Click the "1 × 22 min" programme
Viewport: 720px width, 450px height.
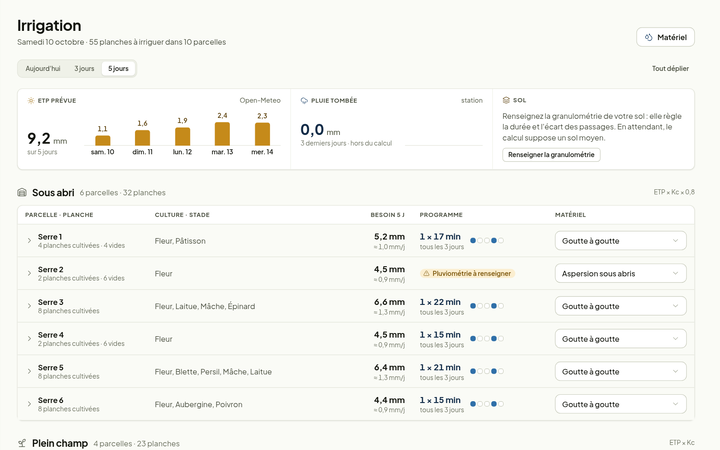440,302
